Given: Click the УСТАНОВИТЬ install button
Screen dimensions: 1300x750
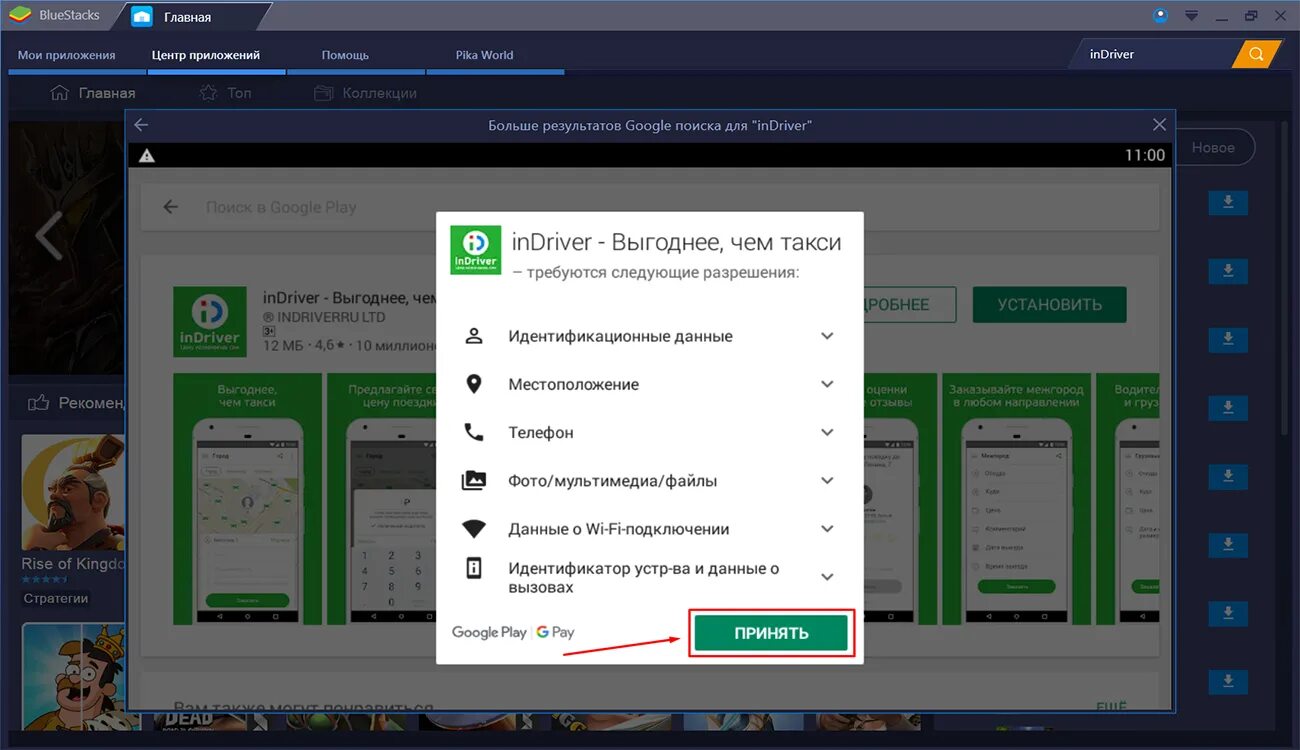Looking at the screenshot, I should point(1049,305).
